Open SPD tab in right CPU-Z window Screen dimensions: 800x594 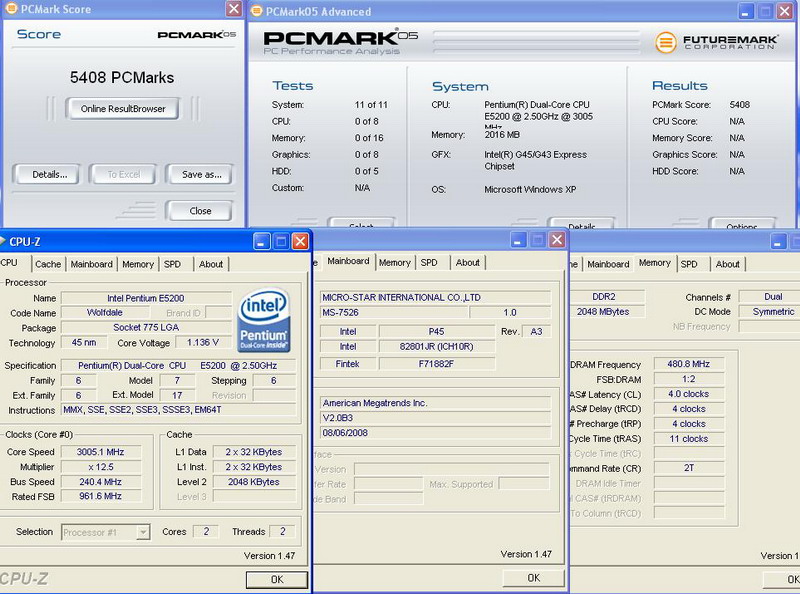tap(689, 264)
